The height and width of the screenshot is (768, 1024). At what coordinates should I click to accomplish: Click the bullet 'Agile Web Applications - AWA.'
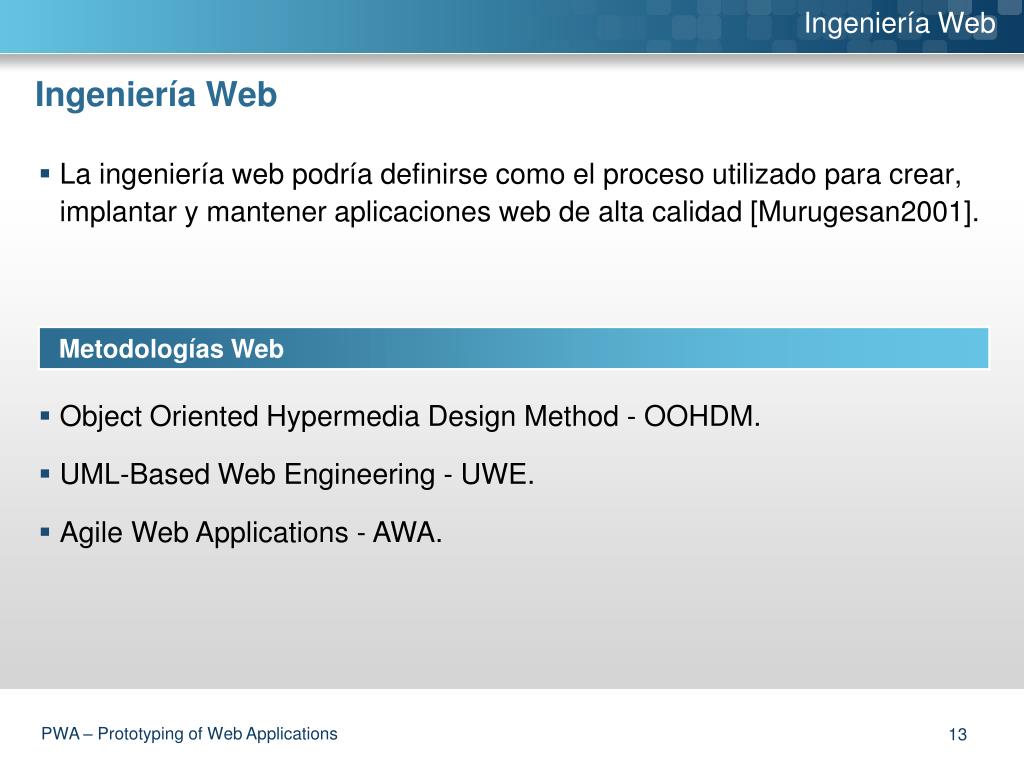pos(251,532)
